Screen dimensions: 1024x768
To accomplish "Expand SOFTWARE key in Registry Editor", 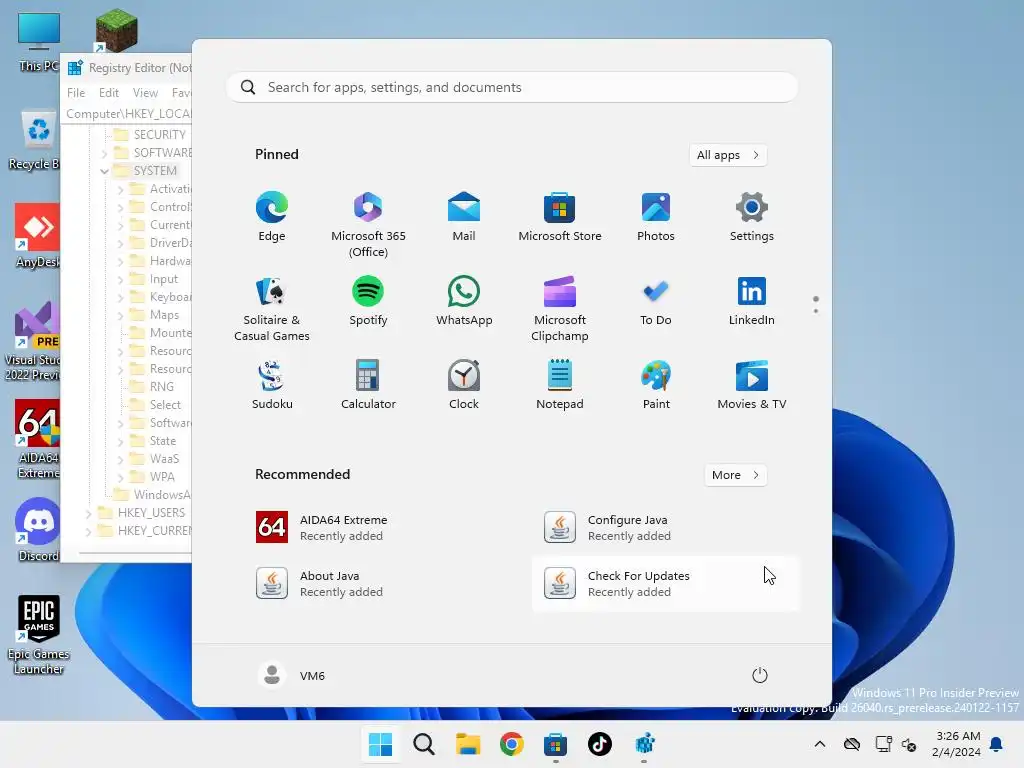I will tap(104, 153).
